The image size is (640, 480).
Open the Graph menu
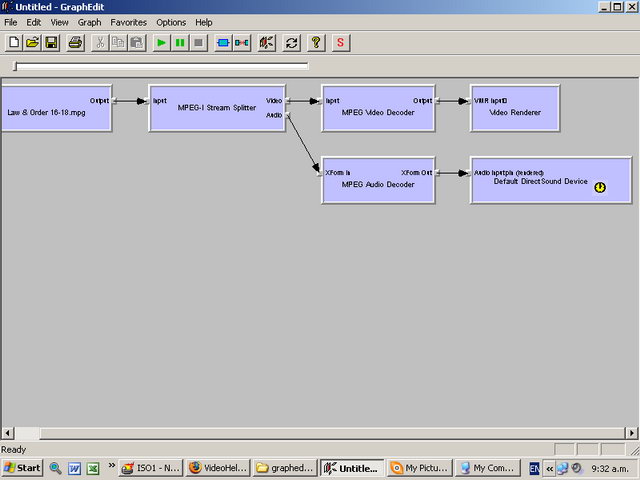click(x=89, y=22)
